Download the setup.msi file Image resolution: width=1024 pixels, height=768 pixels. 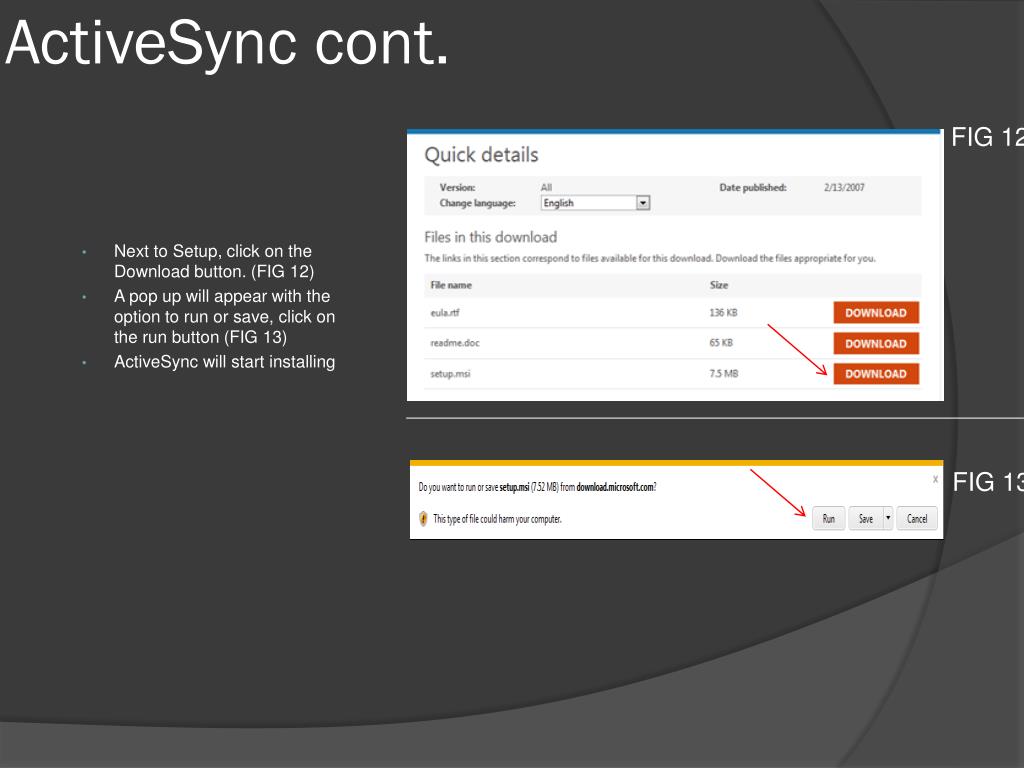pyautogui.click(x=876, y=374)
